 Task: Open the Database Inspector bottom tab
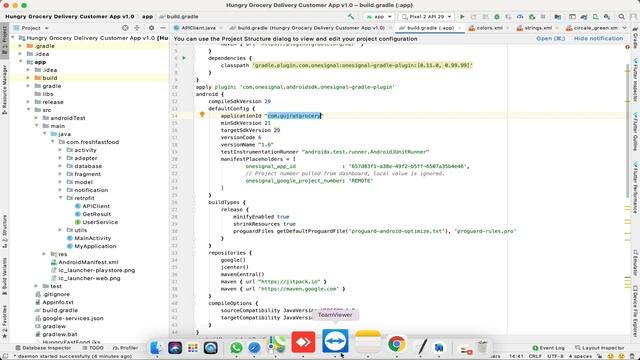[43, 348]
